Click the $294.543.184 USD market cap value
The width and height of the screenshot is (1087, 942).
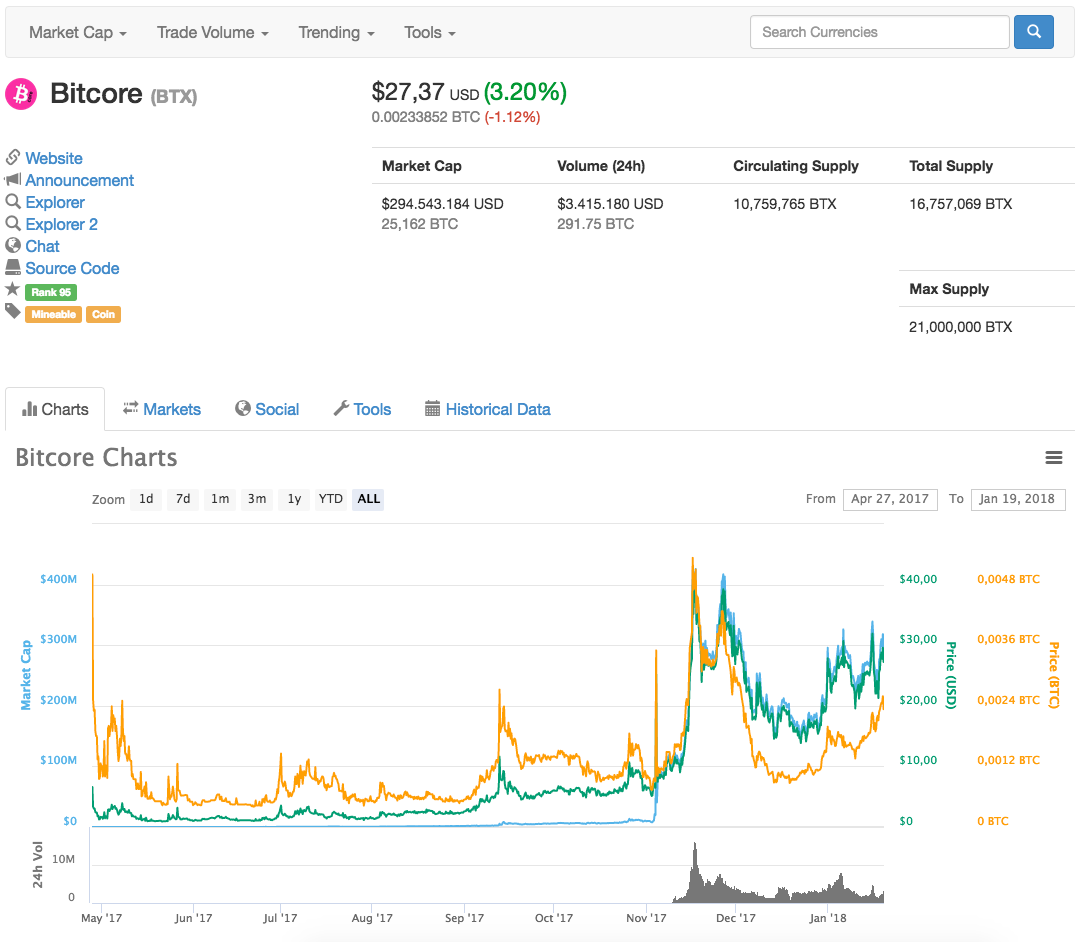[x=442, y=204]
